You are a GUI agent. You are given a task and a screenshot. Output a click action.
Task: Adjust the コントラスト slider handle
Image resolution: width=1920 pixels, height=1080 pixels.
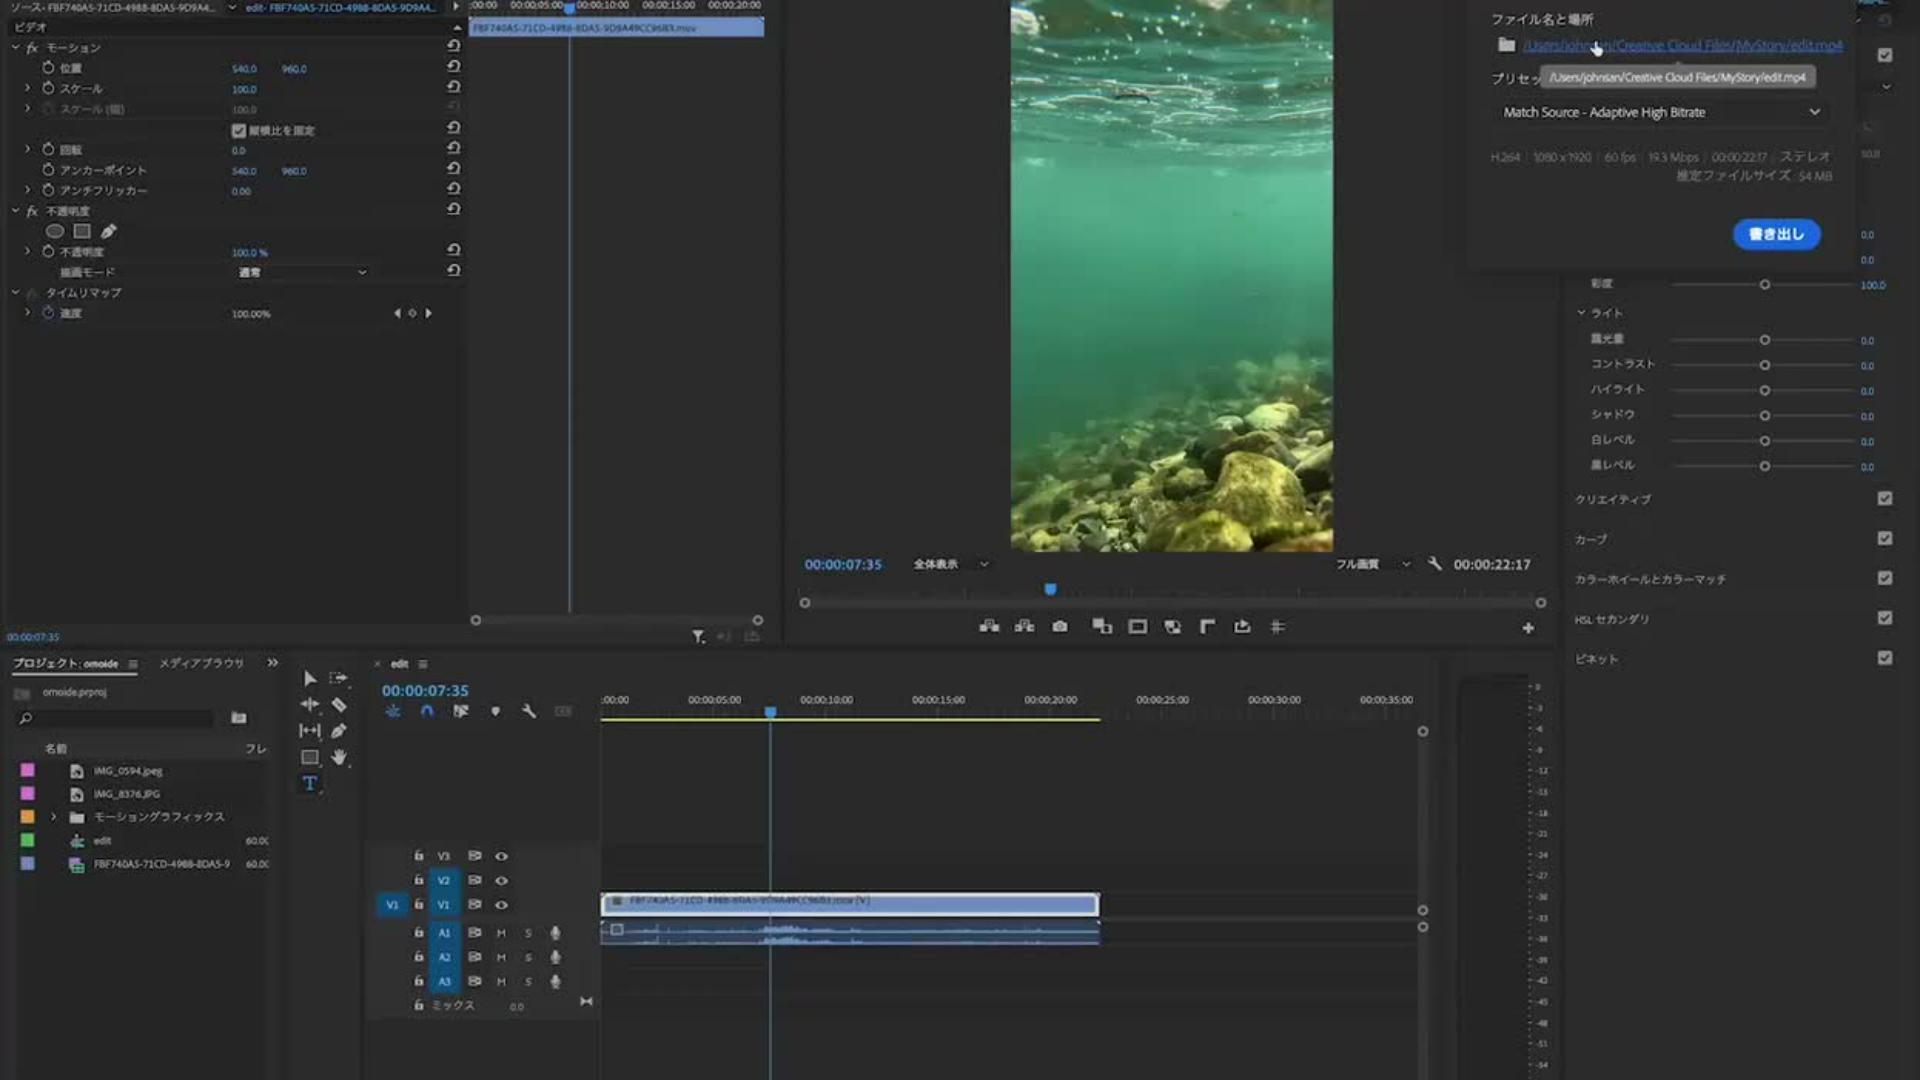pos(1765,365)
